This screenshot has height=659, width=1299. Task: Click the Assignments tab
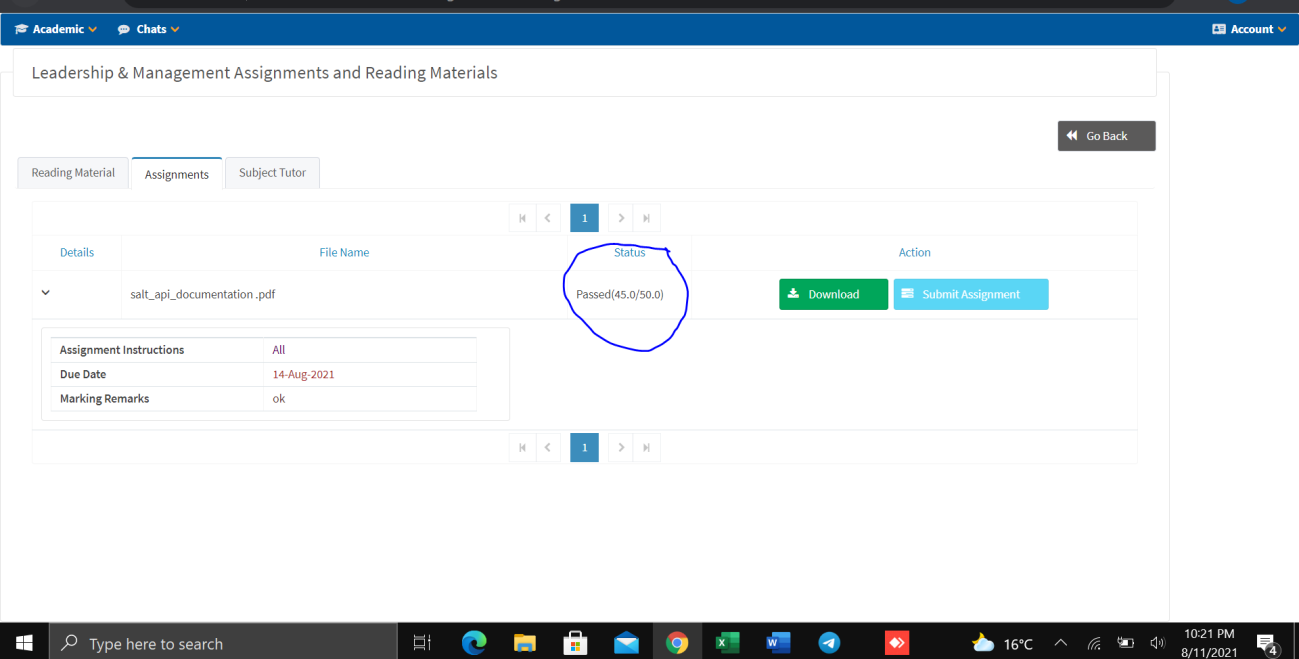coord(177,174)
